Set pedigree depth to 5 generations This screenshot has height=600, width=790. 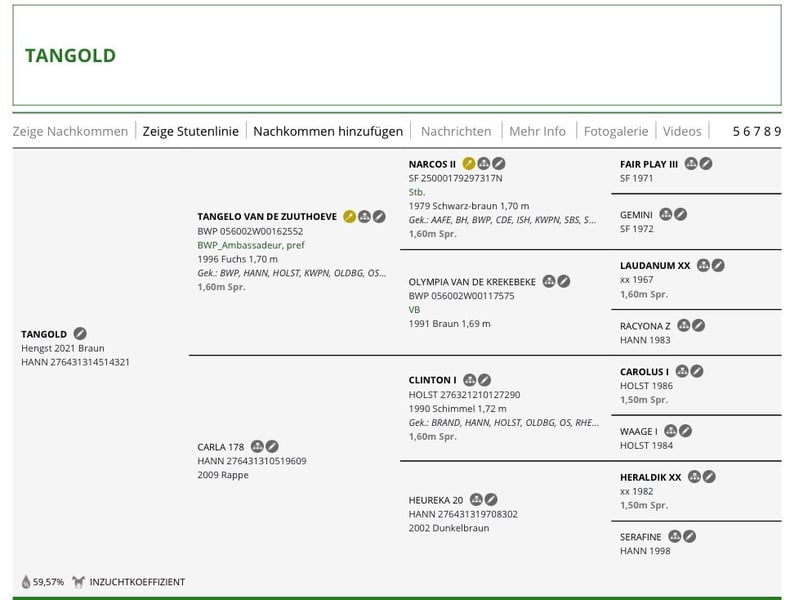(737, 131)
